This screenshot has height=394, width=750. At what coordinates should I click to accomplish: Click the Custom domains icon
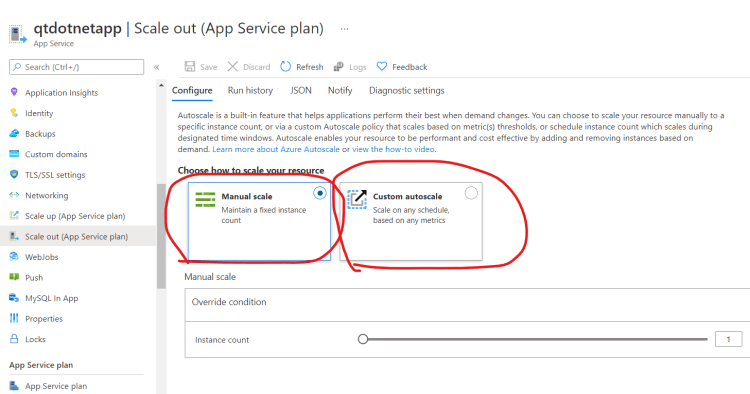tap(14, 154)
